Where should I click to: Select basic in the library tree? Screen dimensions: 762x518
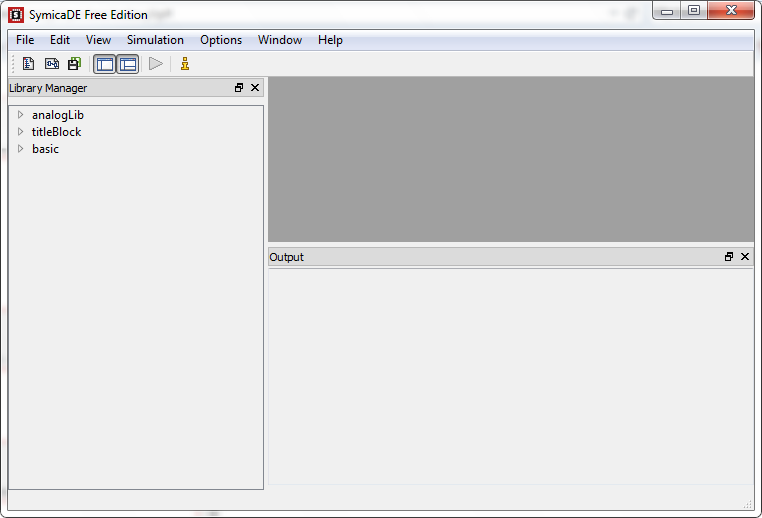tap(45, 149)
